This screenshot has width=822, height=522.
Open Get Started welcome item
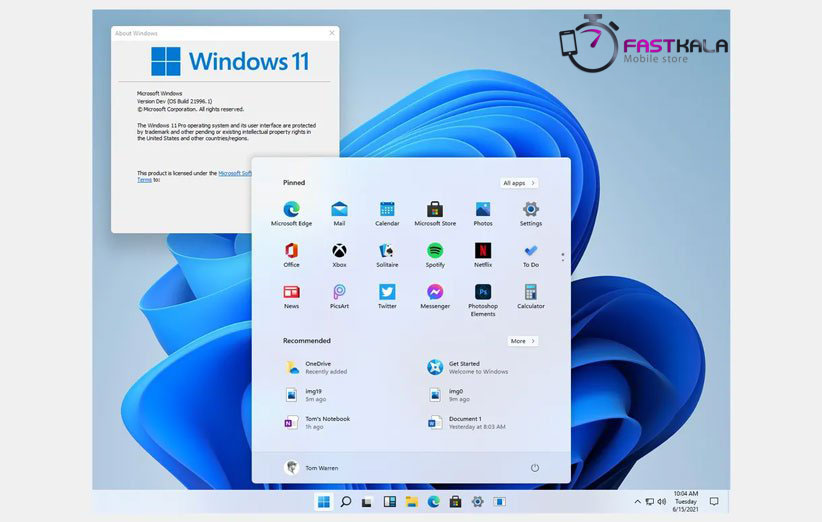[468, 367]
